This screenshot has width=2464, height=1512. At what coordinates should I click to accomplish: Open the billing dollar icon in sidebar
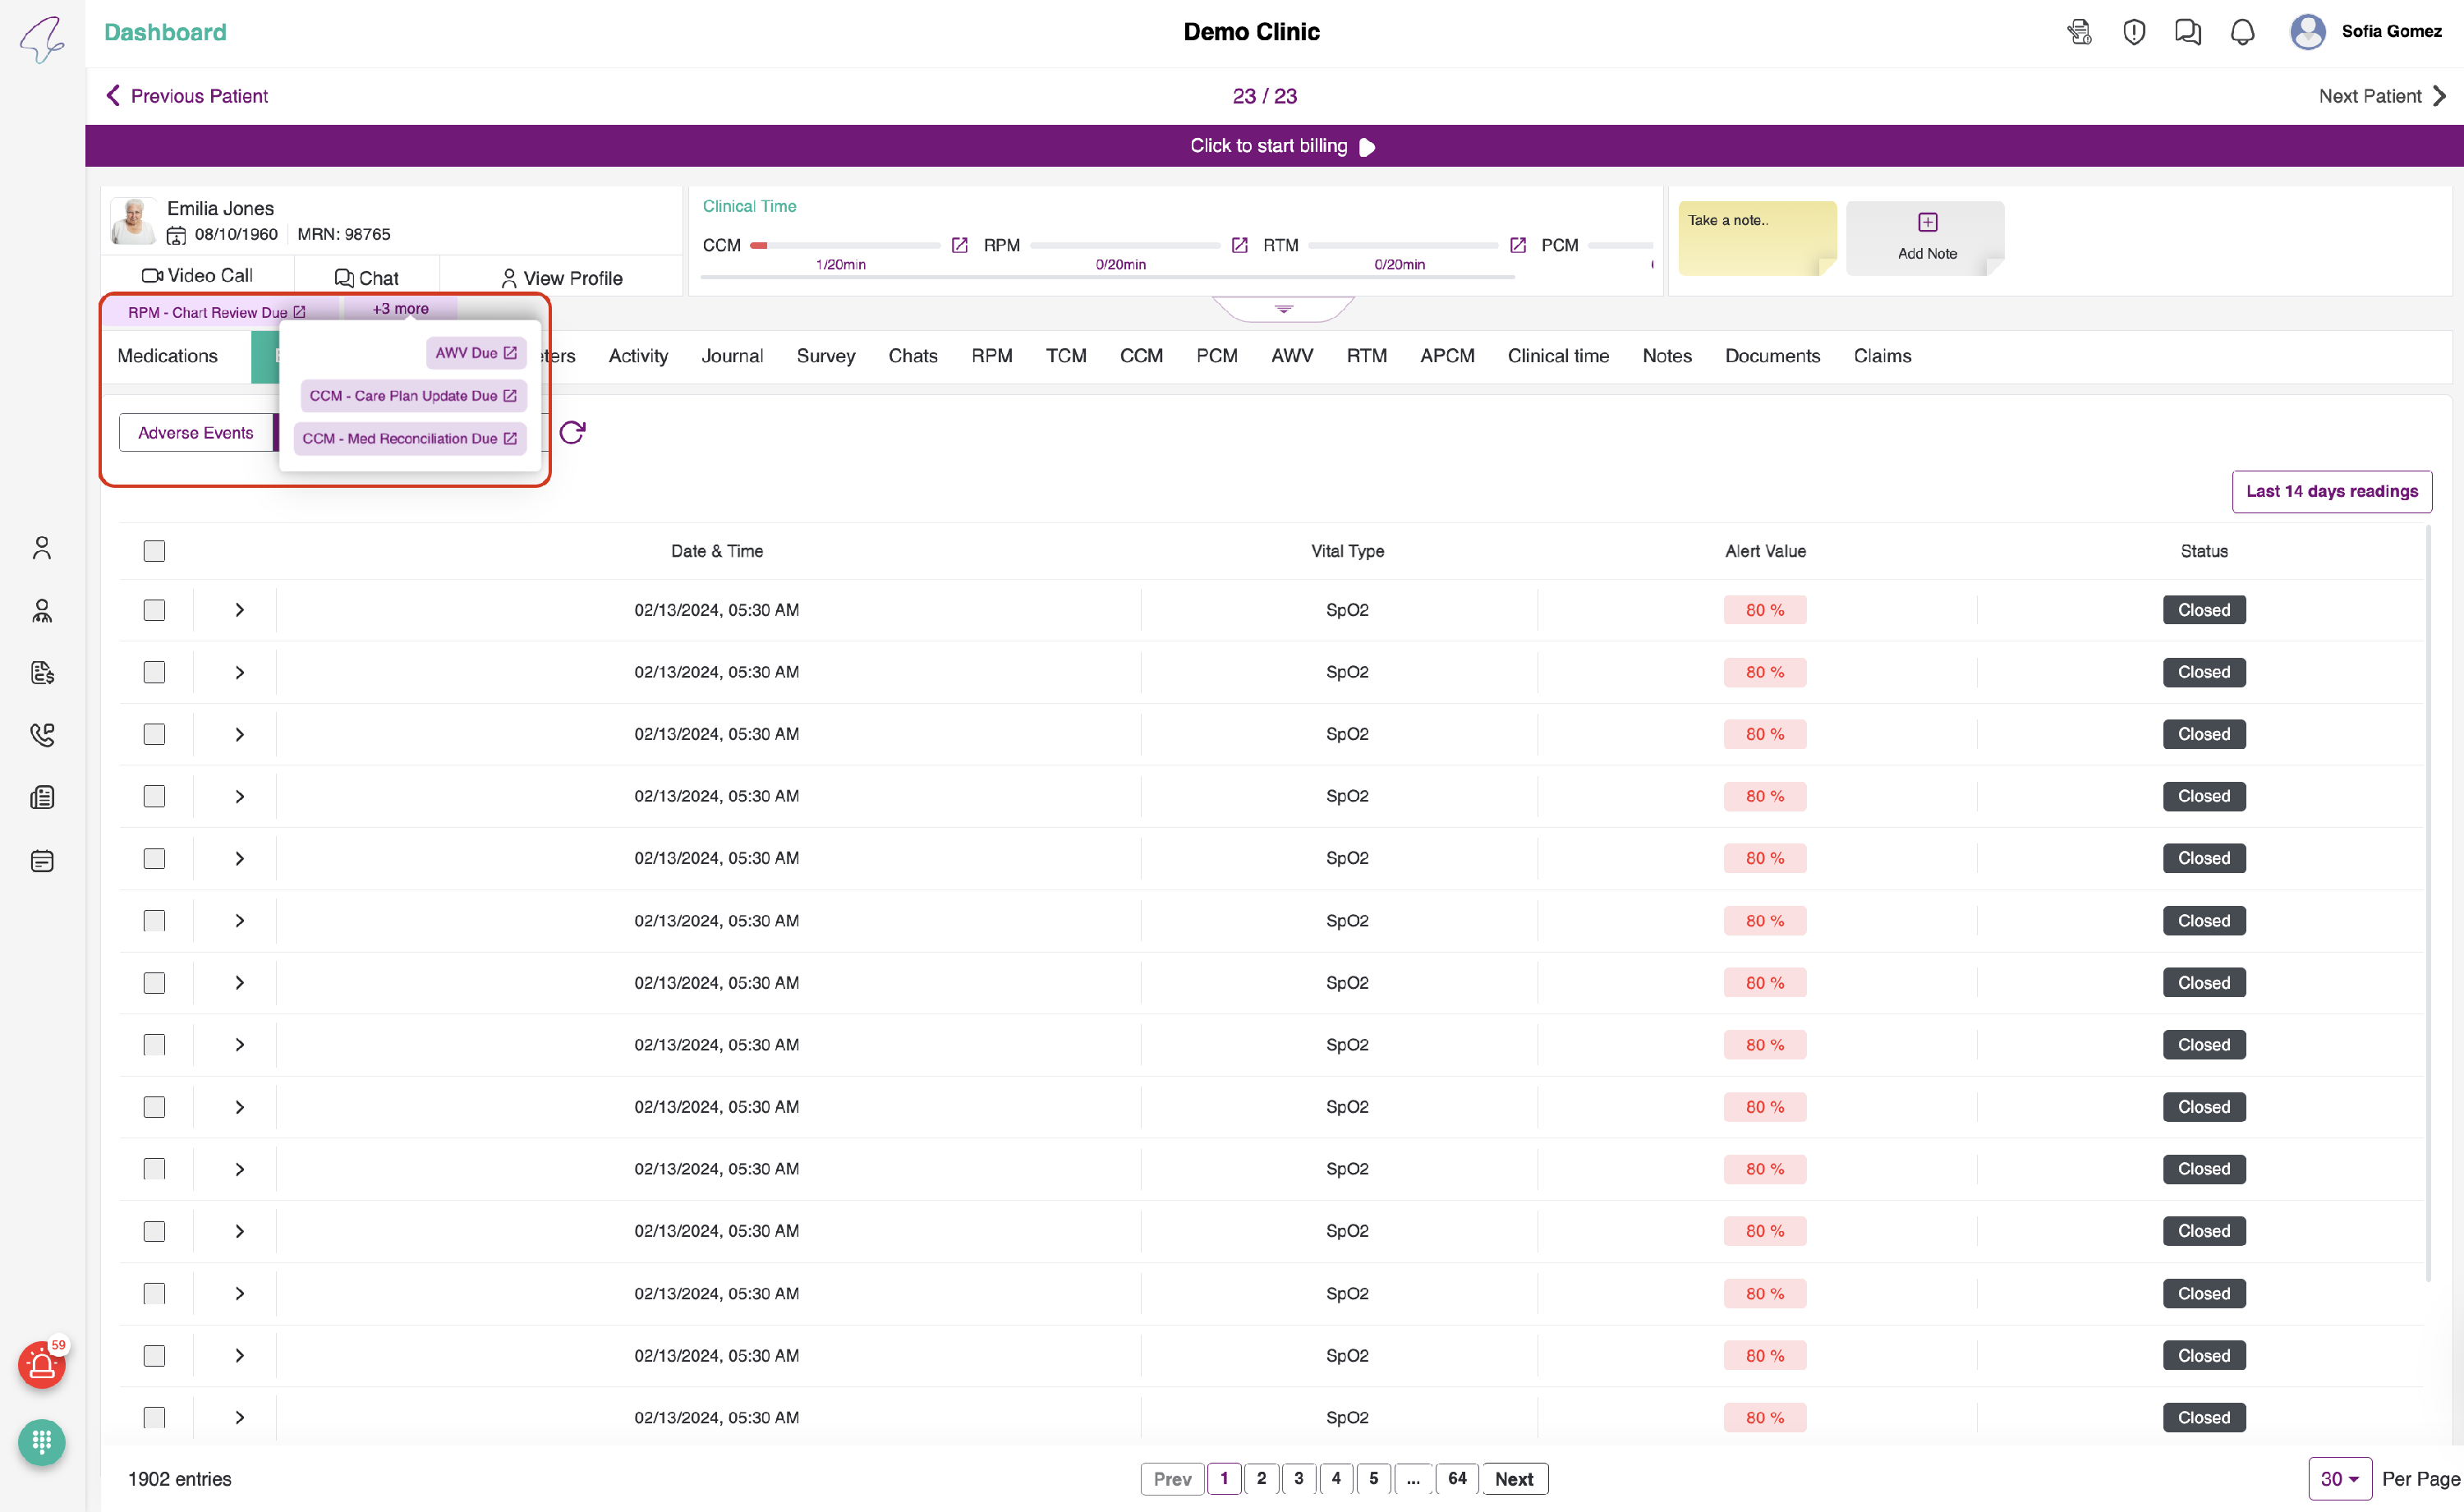(x=42, y=672)
